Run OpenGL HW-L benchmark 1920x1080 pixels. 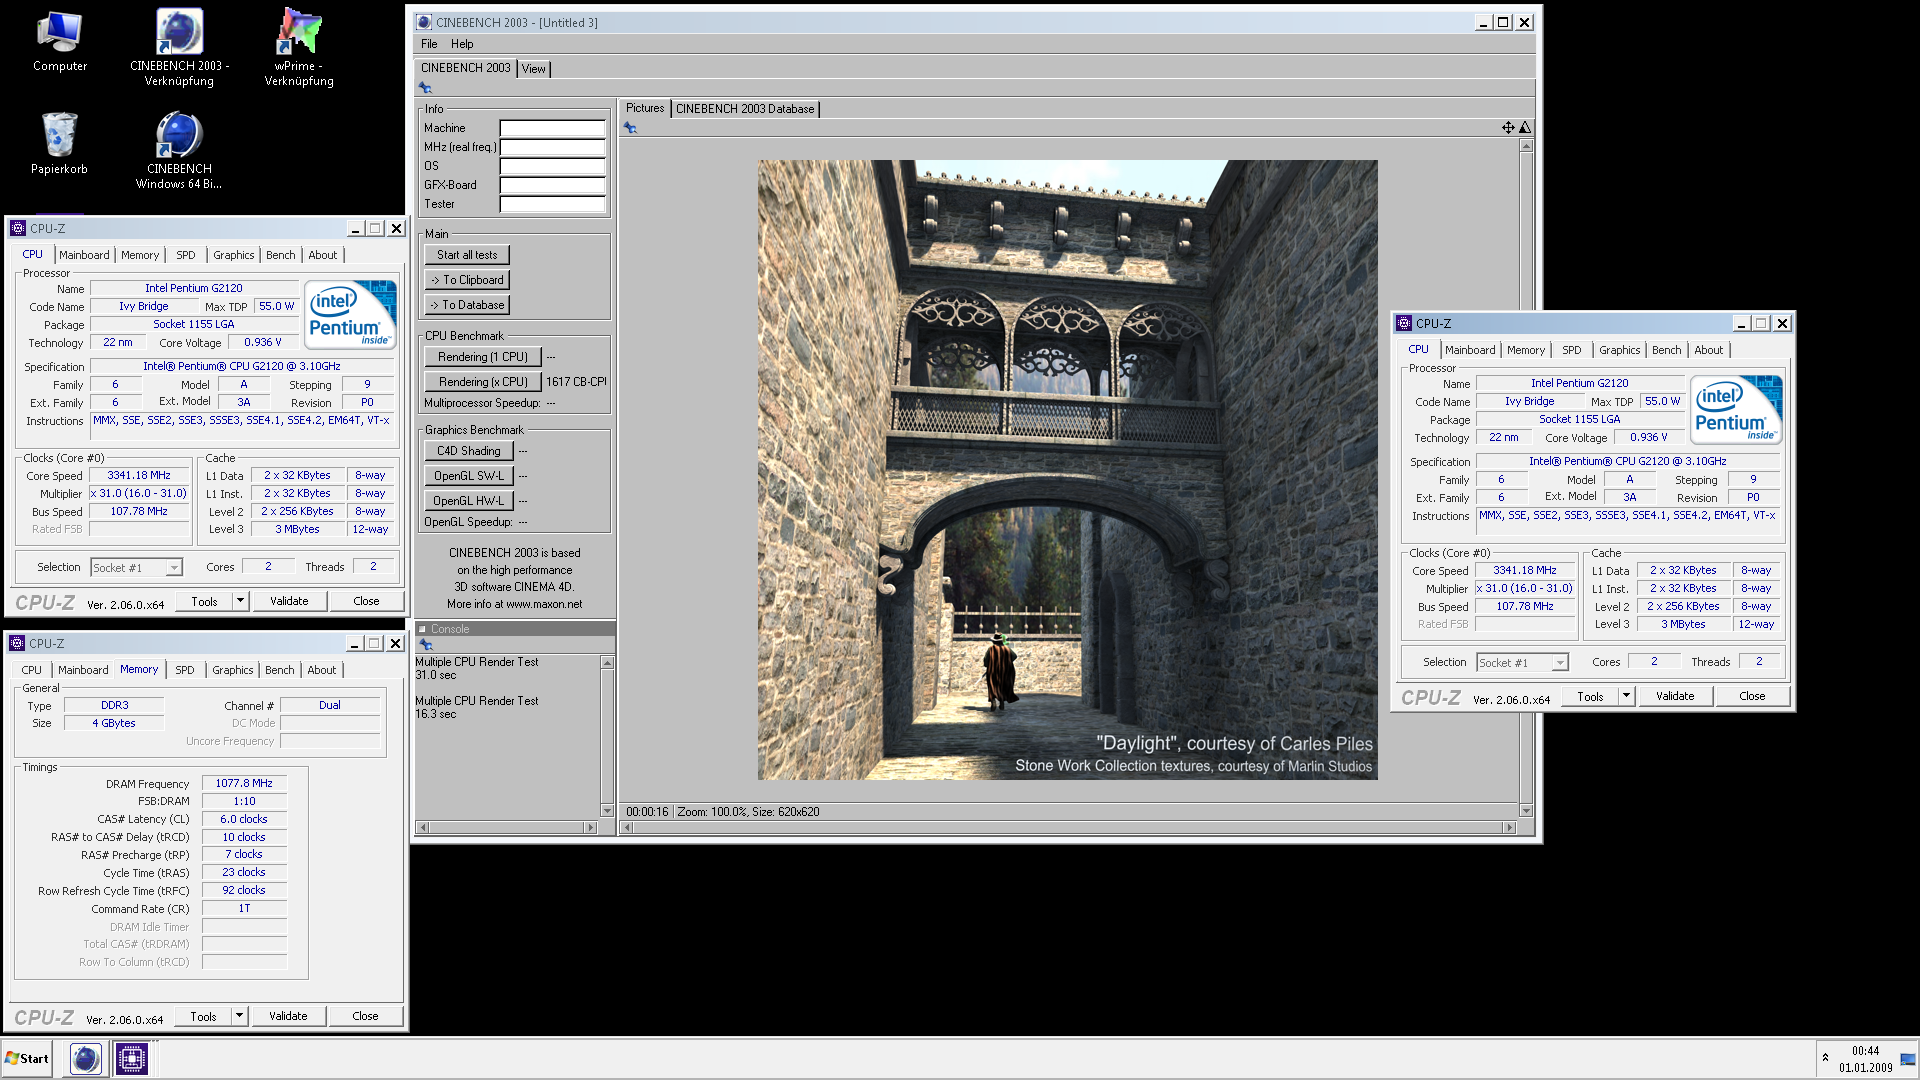[469, 501]
